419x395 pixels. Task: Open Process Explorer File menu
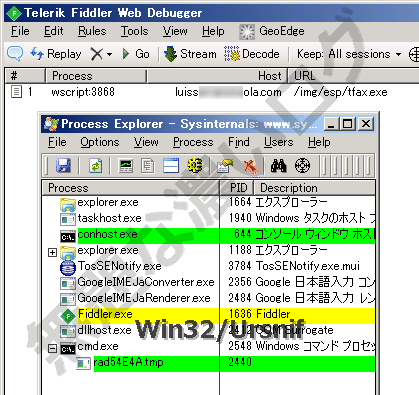pos(57,142)
